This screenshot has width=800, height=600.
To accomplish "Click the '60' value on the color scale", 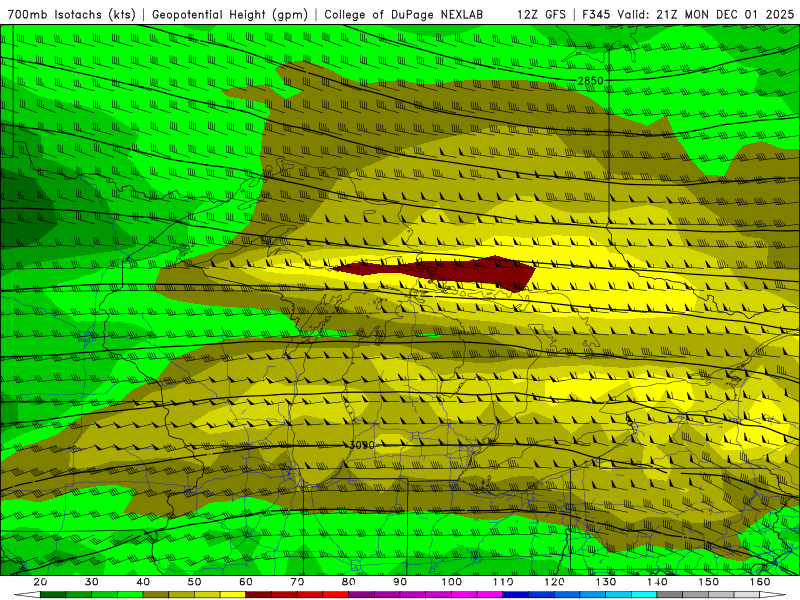I will [x=246, y=582].
